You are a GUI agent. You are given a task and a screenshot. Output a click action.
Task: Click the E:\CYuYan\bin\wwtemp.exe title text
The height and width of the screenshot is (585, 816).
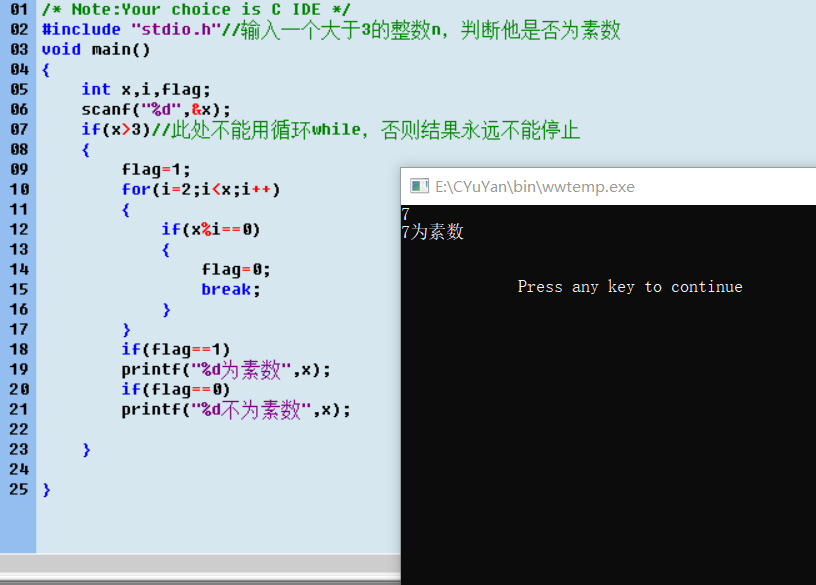coord(535,187)
